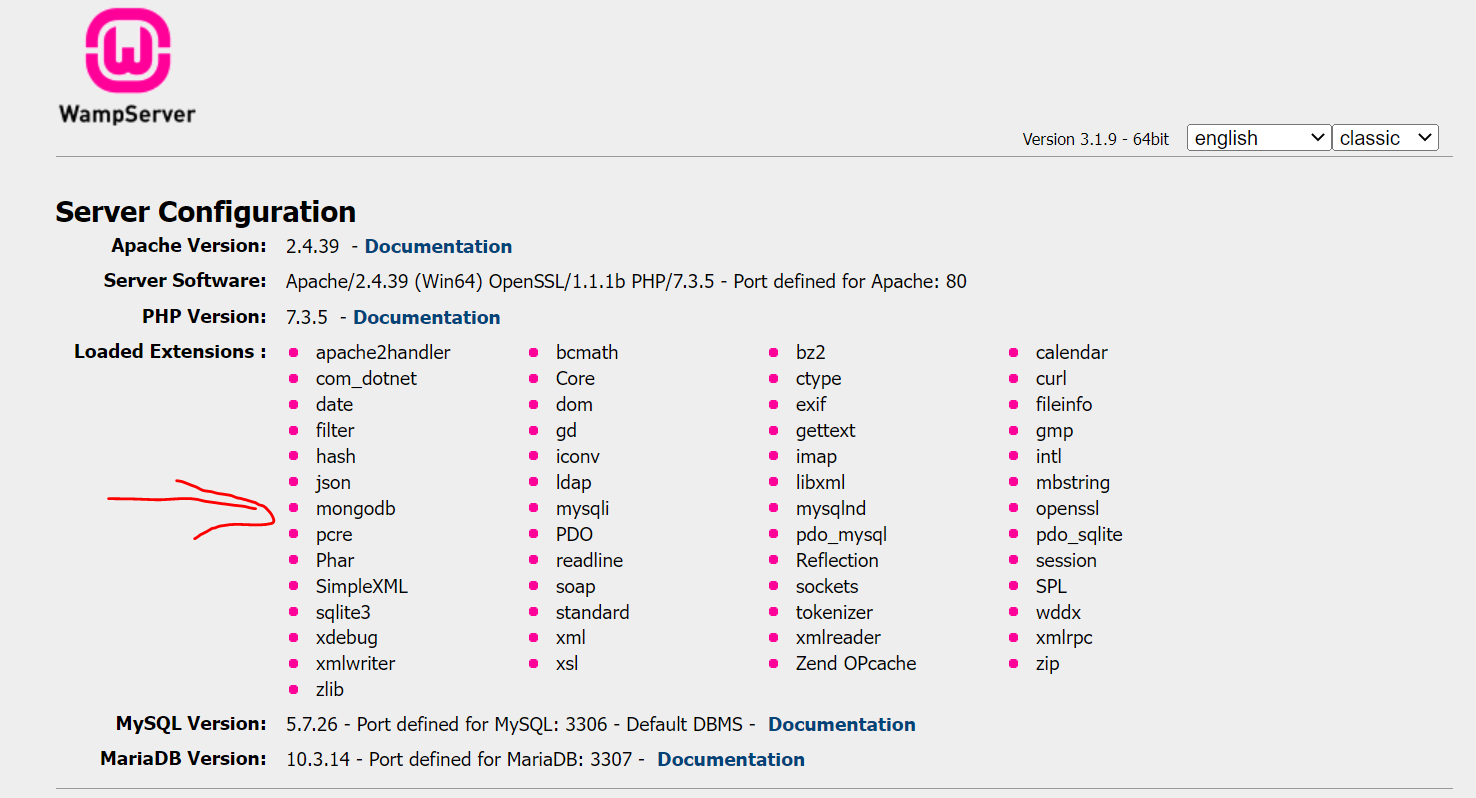
Task: Select the sqlite3 extension text
Action: [x=343, y=612]
